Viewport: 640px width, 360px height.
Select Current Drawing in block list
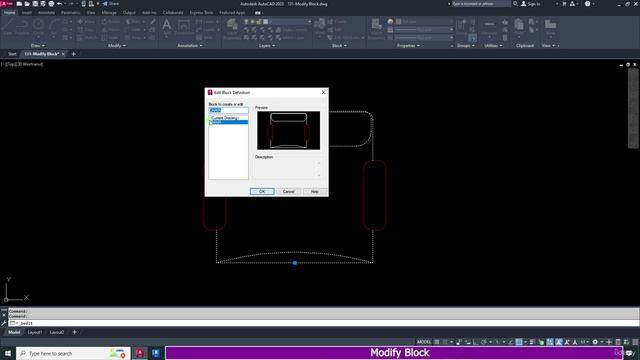point(228,118)
